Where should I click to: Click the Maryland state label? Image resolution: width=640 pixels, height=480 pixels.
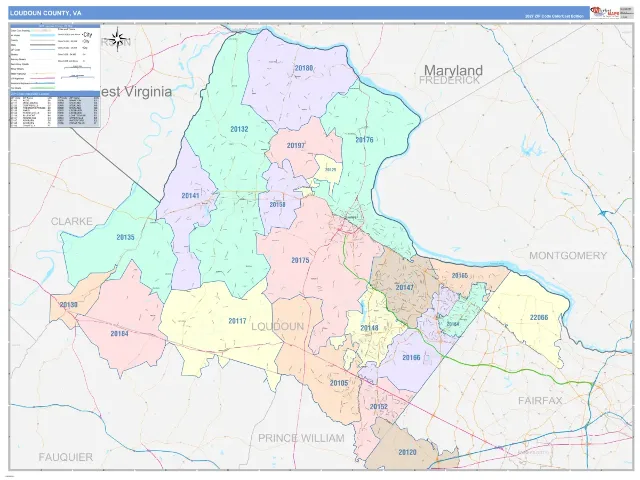tap(453, 70)
